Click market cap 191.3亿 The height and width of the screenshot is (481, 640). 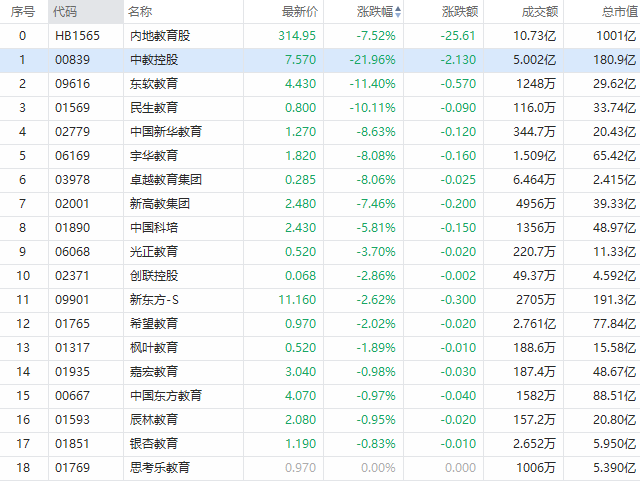click(615, 300)
